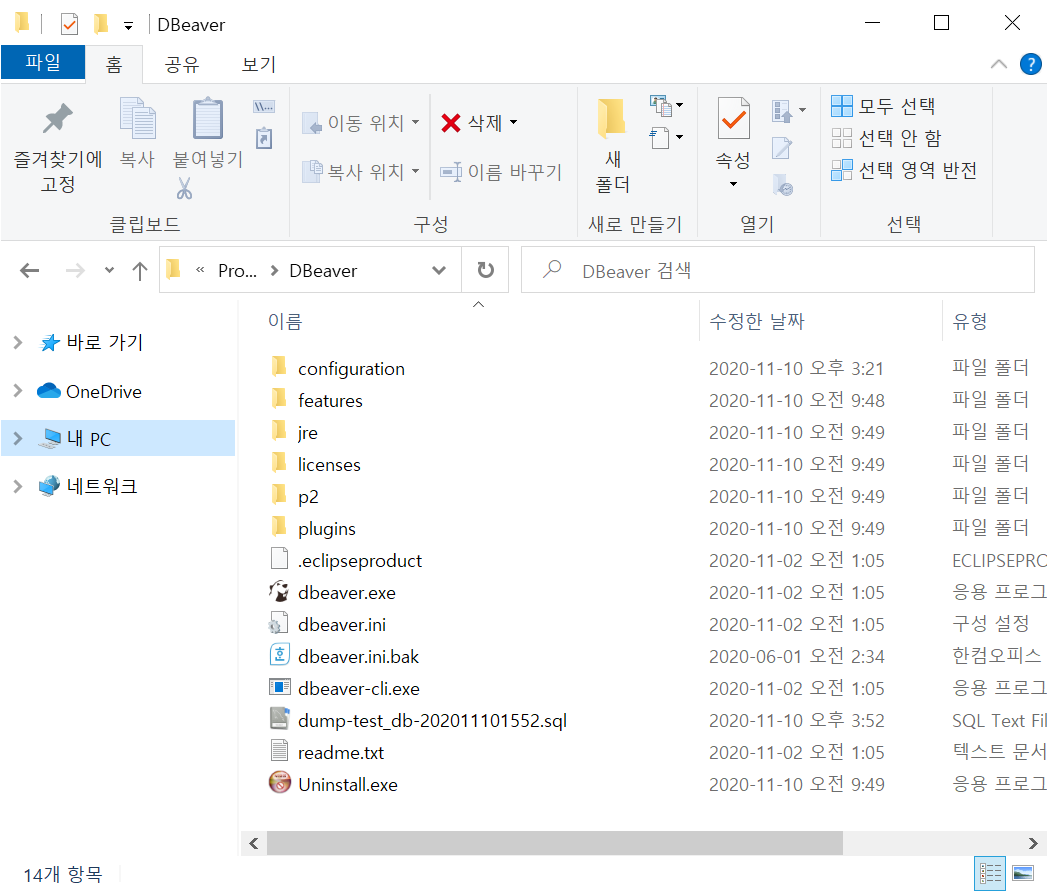The width and height of the screenshot is (1048, 892).
Task: Select the dbeaver.ini.bak file
Action: click(358, 657)
